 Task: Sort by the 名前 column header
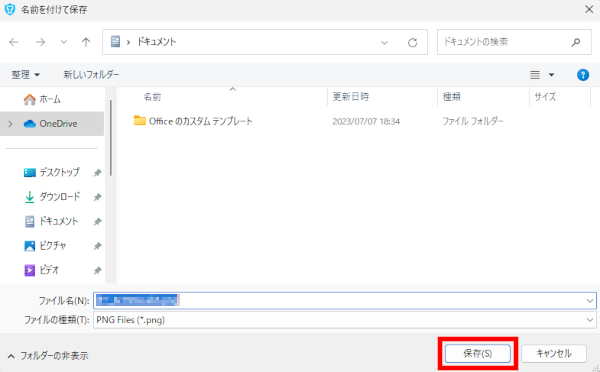(x=152, y=97)
